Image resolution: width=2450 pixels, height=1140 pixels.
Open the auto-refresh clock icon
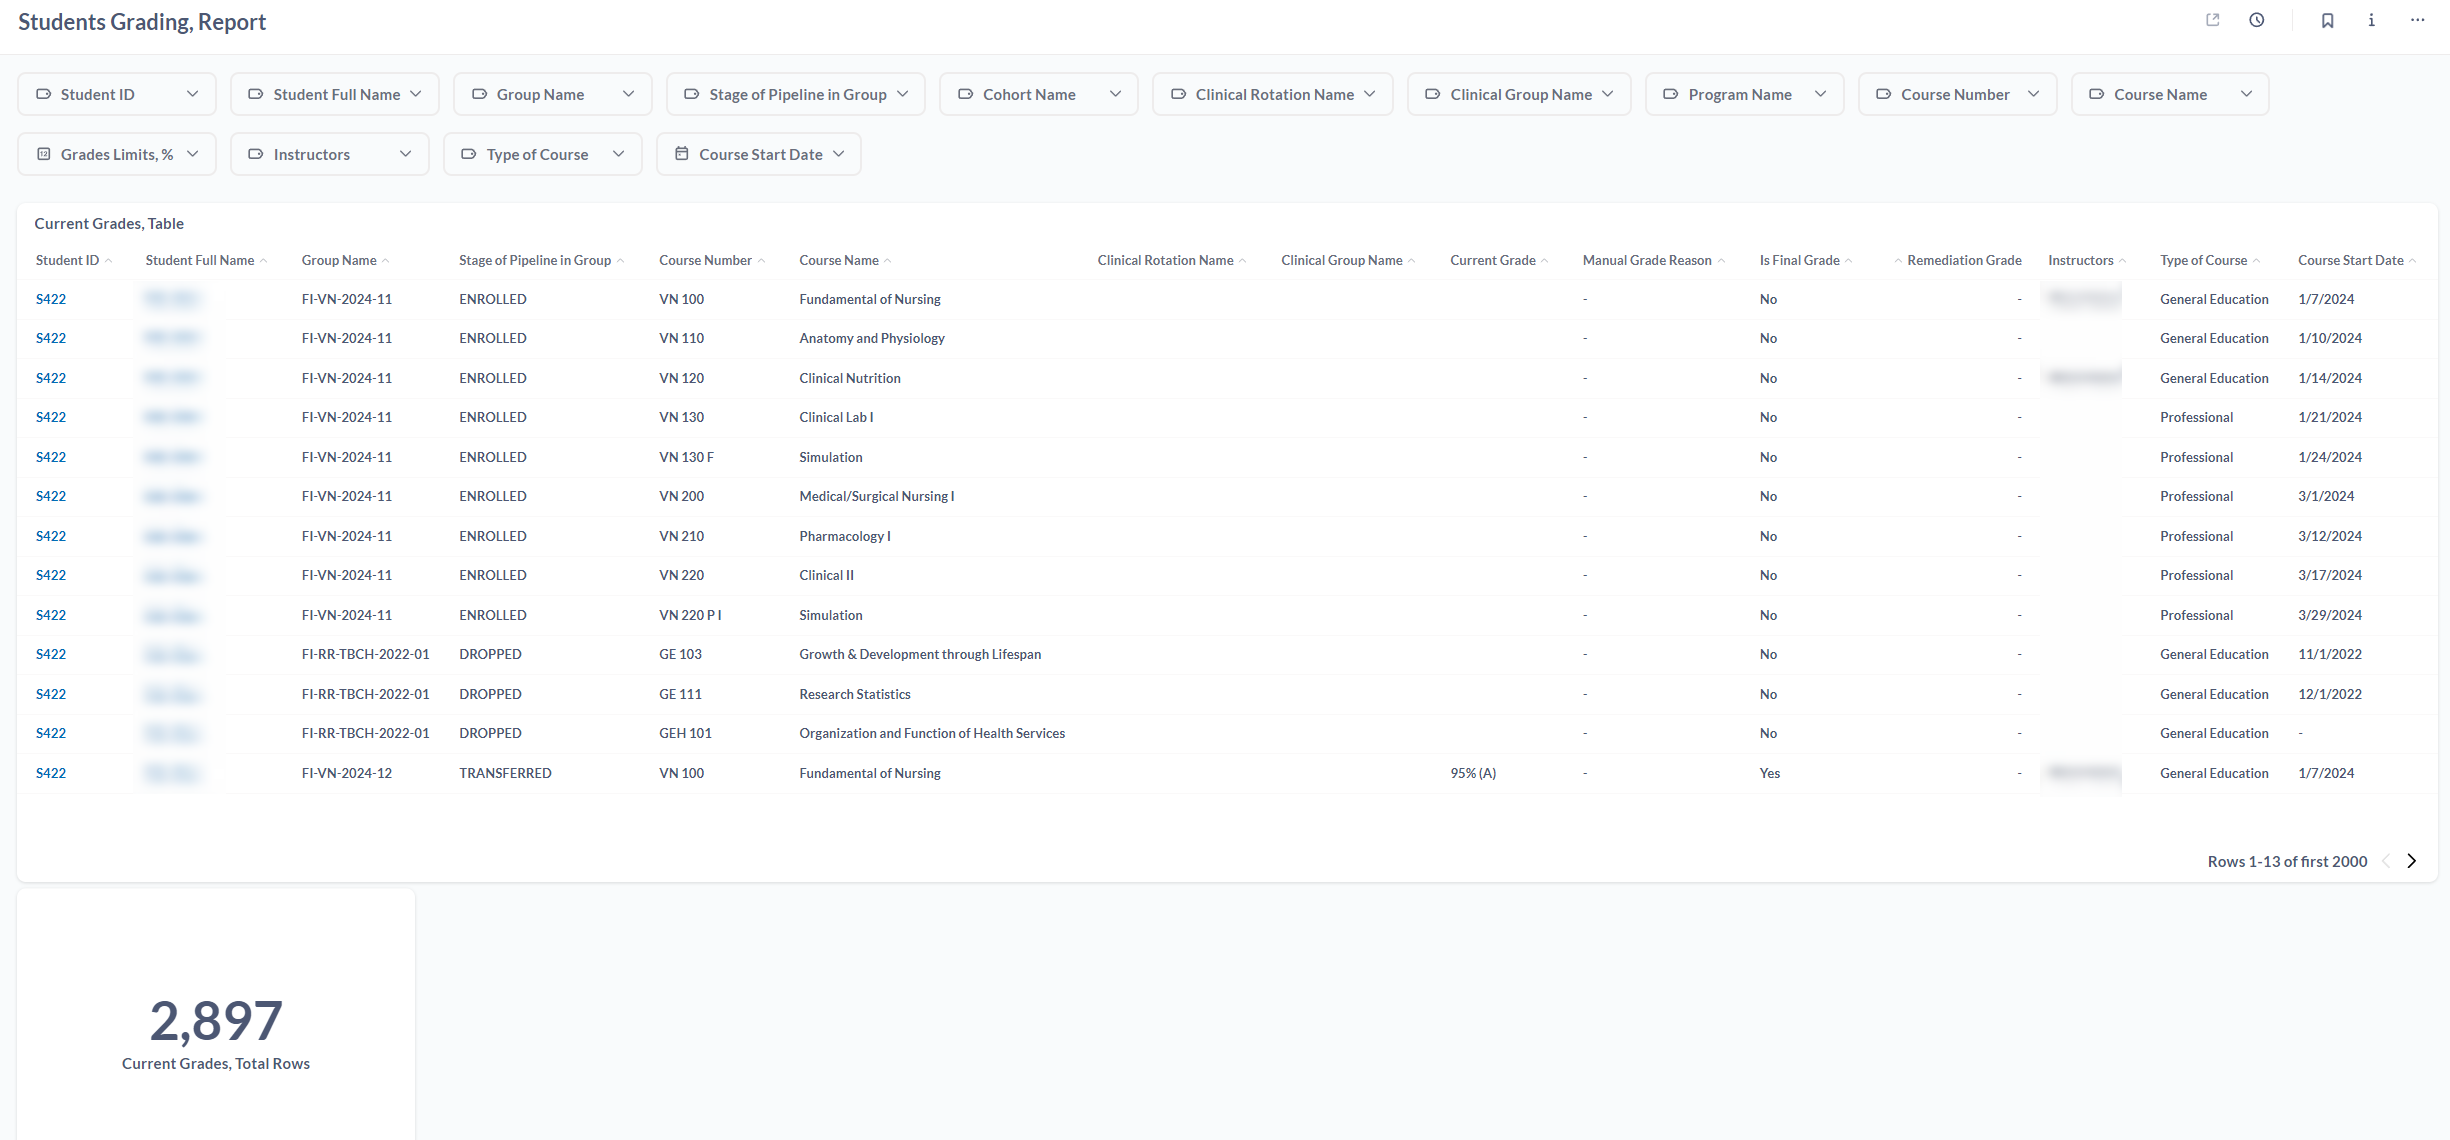click(2257, 20)
